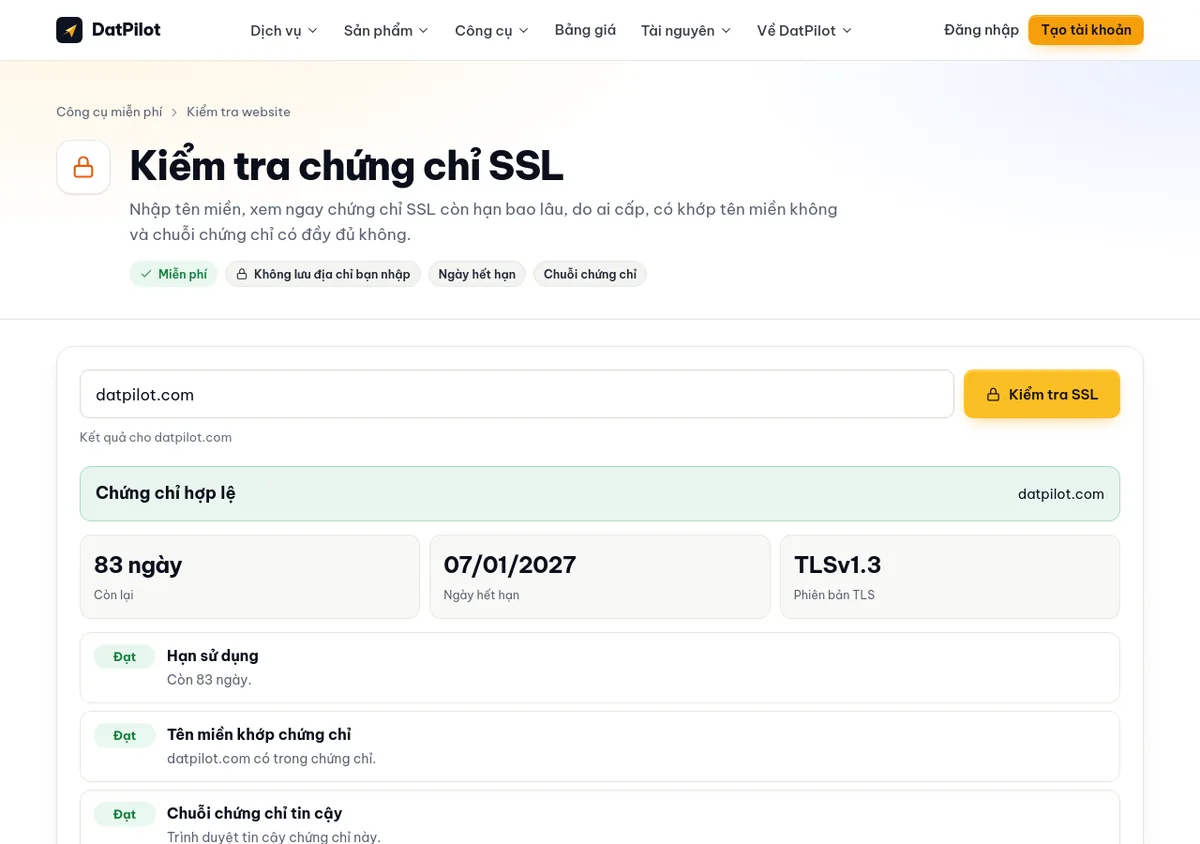Open the Công cụ miễn phí breadcrumb
The width and height of the screenshot is (1200, 844).
pos(109,112)
